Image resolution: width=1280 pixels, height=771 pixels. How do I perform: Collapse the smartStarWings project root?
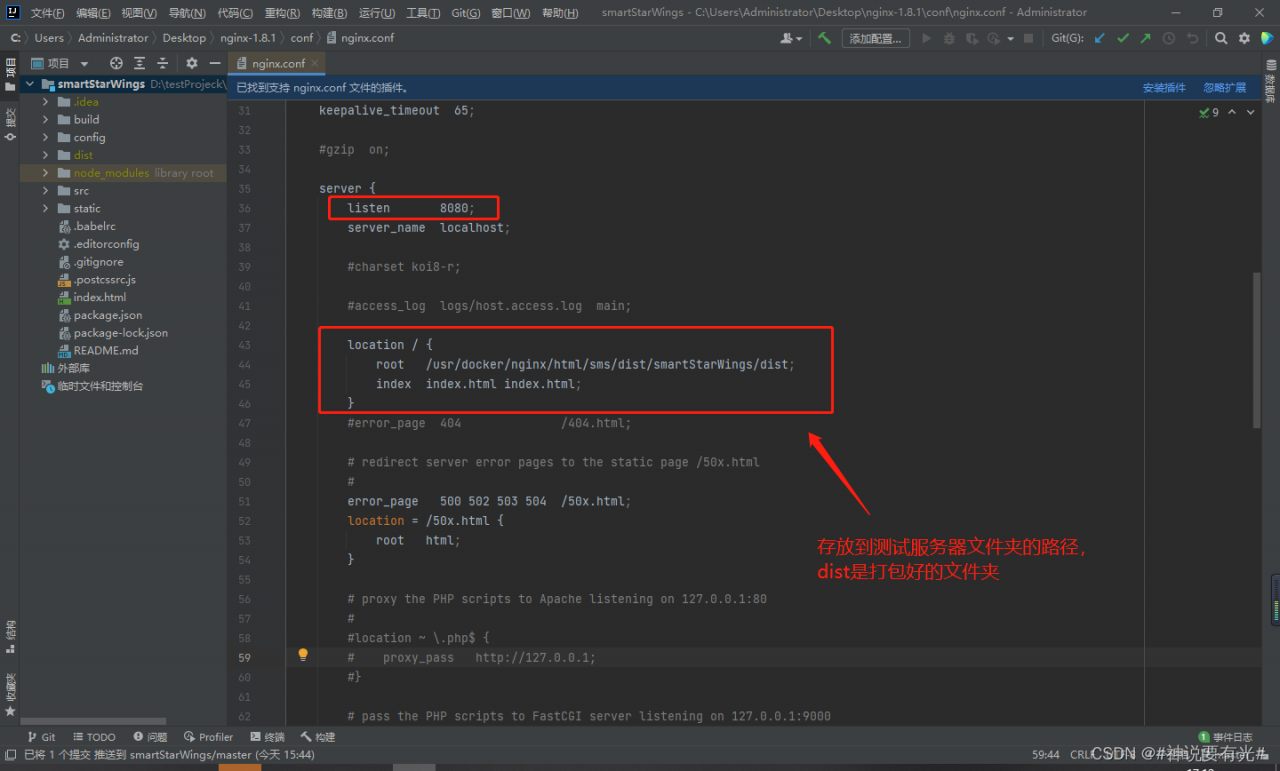coord(31,85)
